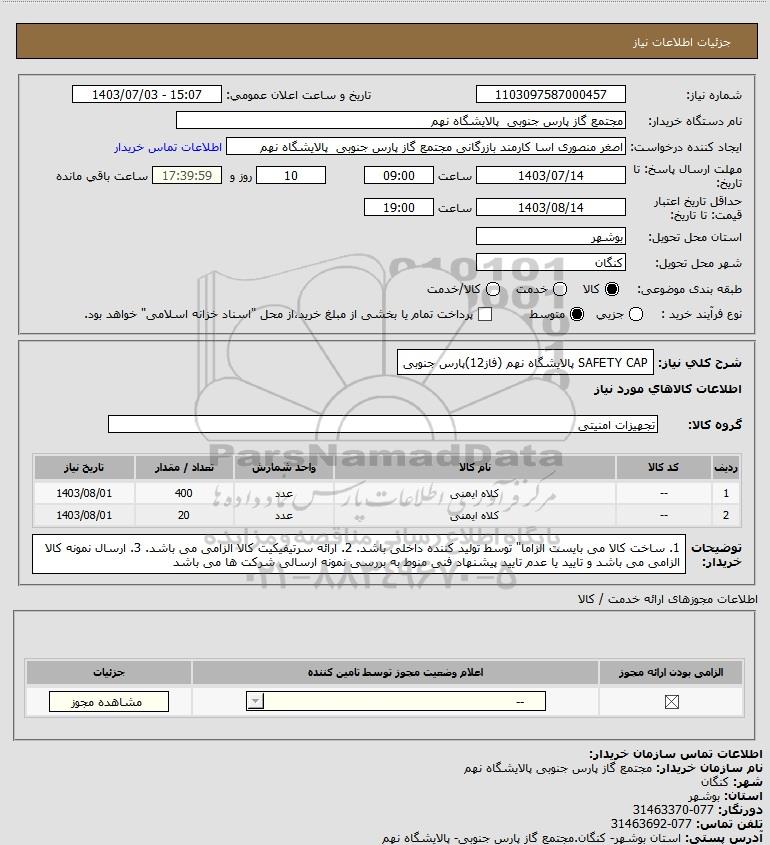Viewport: 770px width, 845px height.
Task: Click the شماره نیاز field 1103097587000457
Action: (x=551, y=94)
